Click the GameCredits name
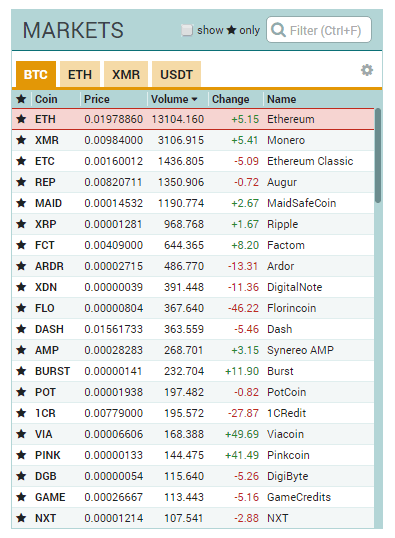The height and width of the screenshot is (538, 395). (299, 497)
